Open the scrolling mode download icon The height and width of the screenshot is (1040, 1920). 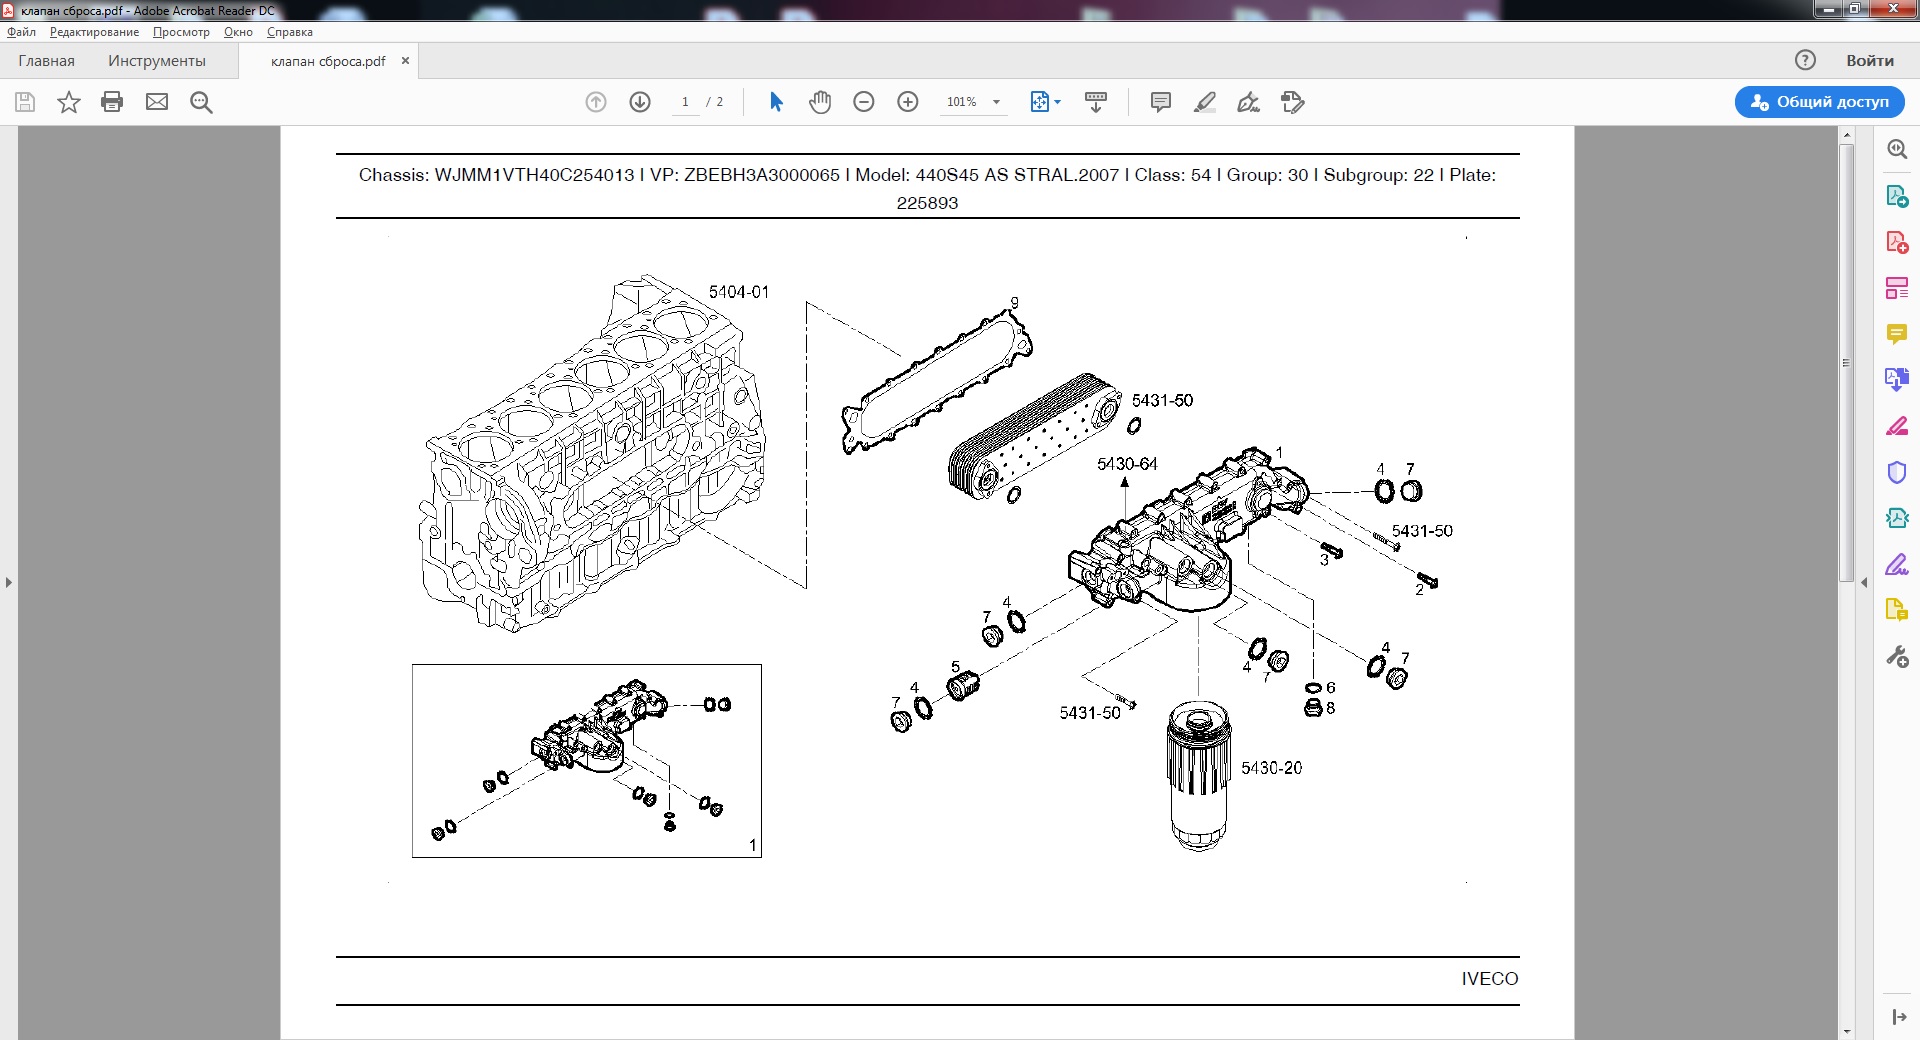tap(1096, 102)
